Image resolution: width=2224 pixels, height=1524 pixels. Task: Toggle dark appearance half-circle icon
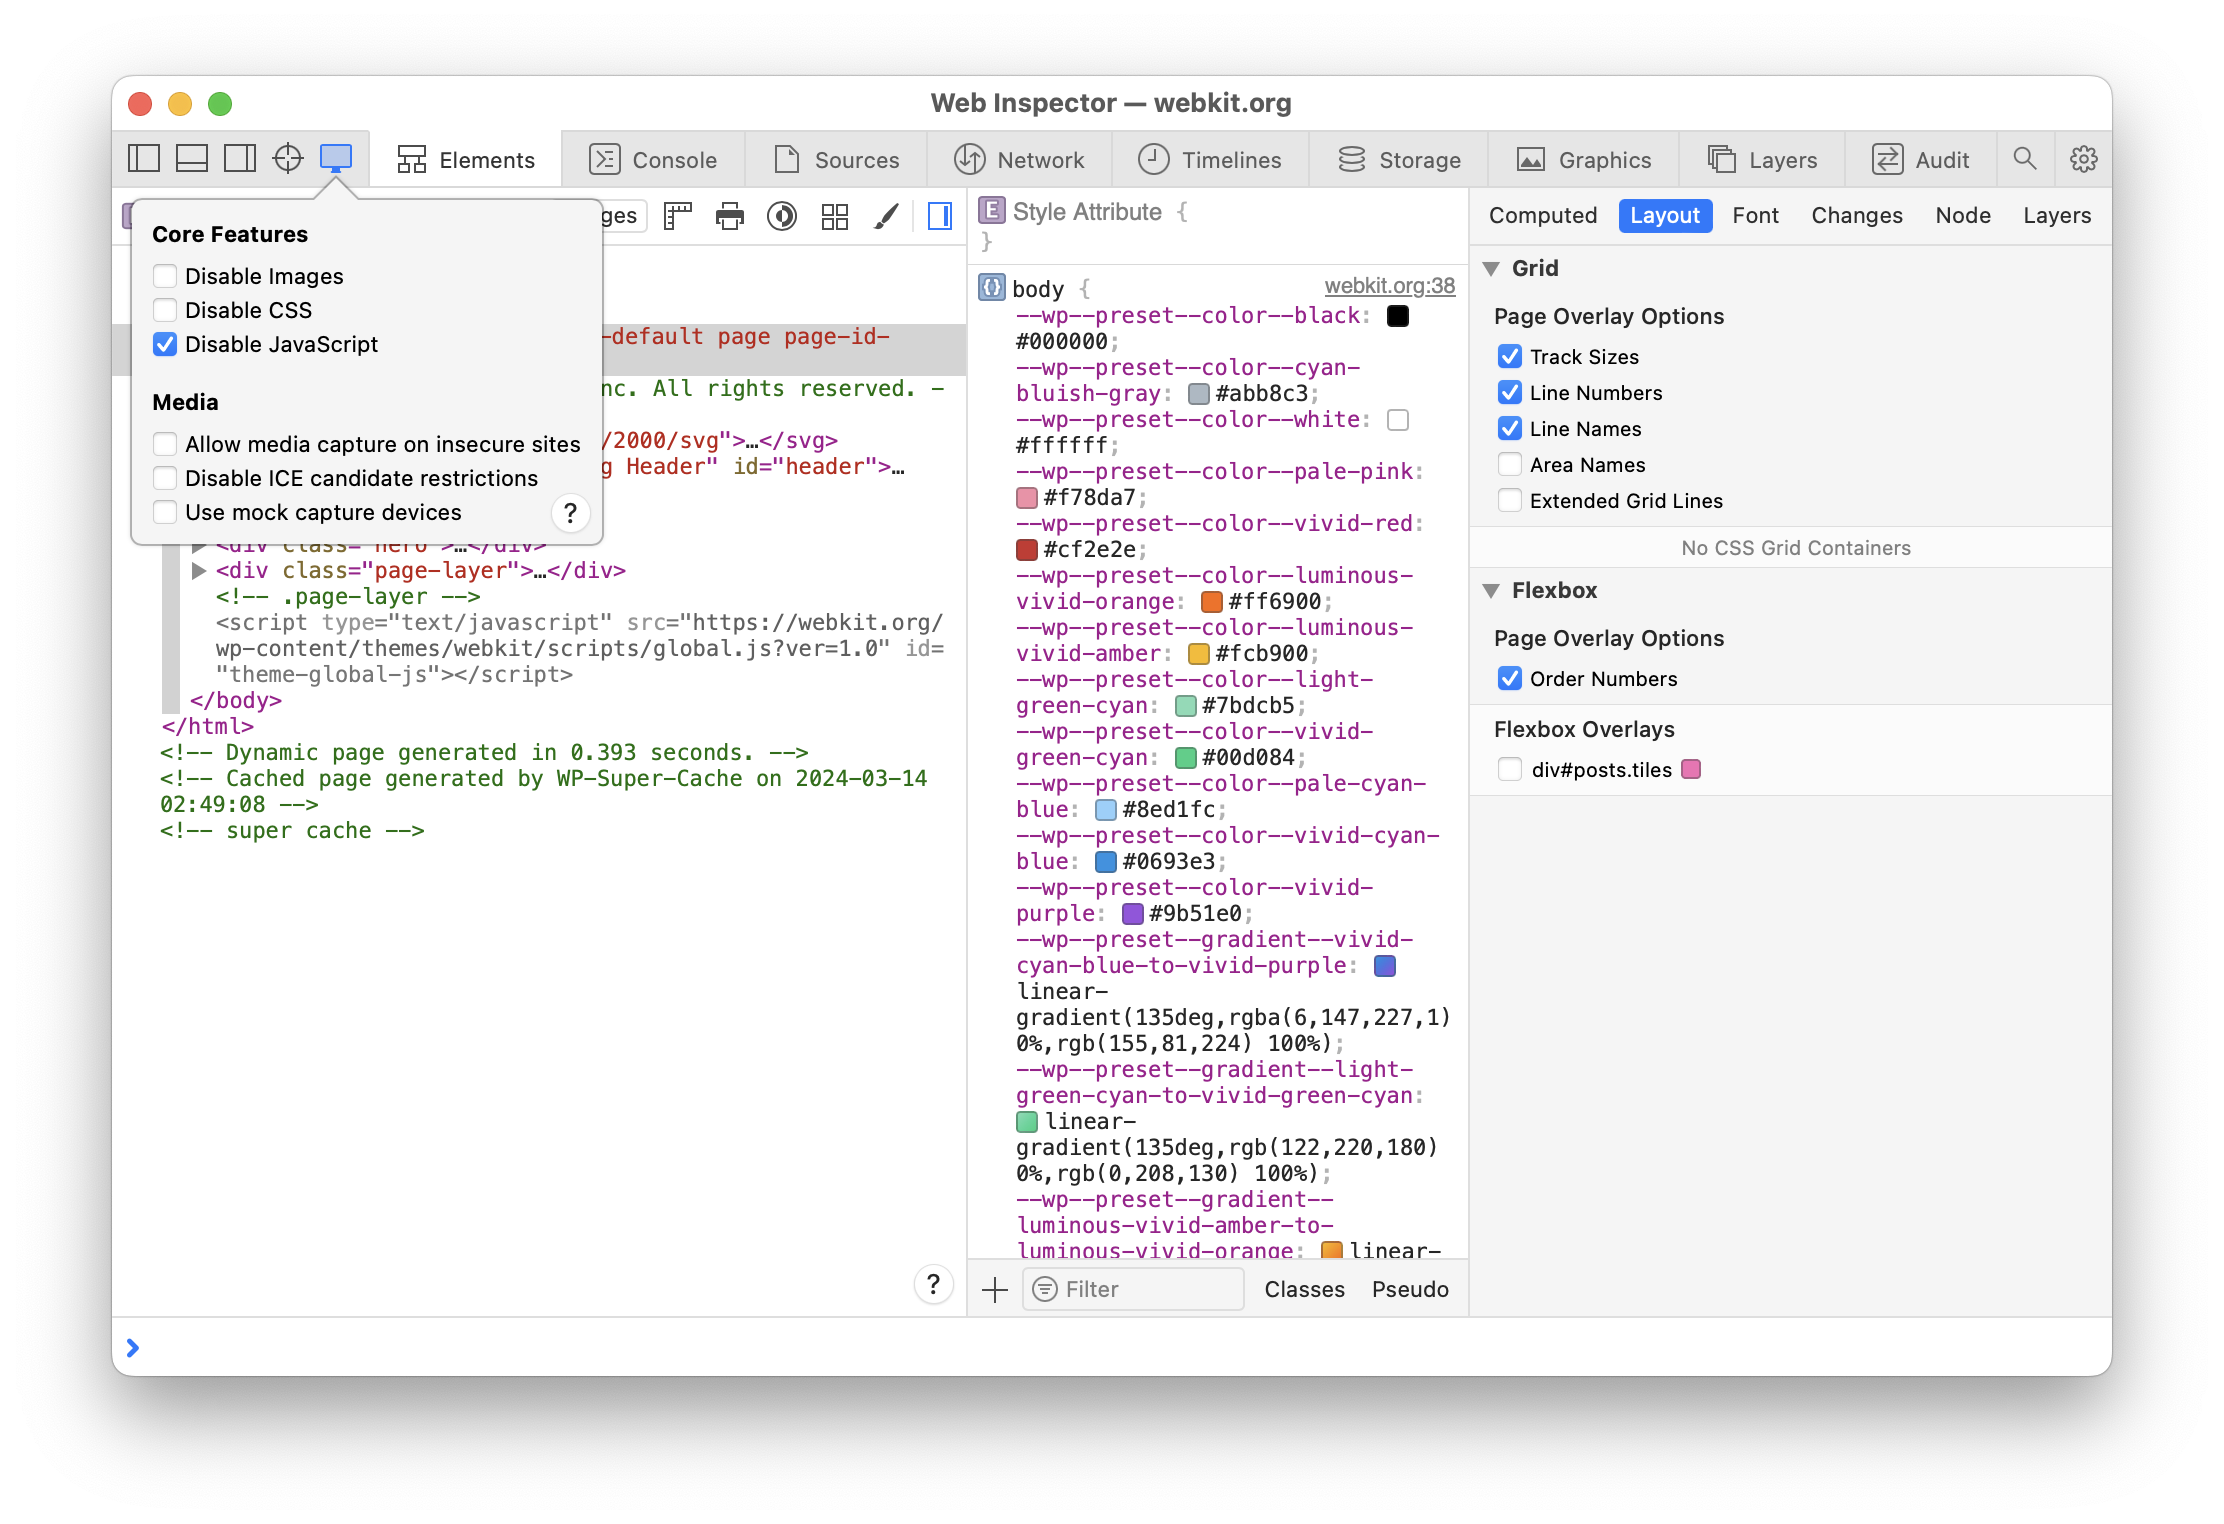[x=782, y=216]
